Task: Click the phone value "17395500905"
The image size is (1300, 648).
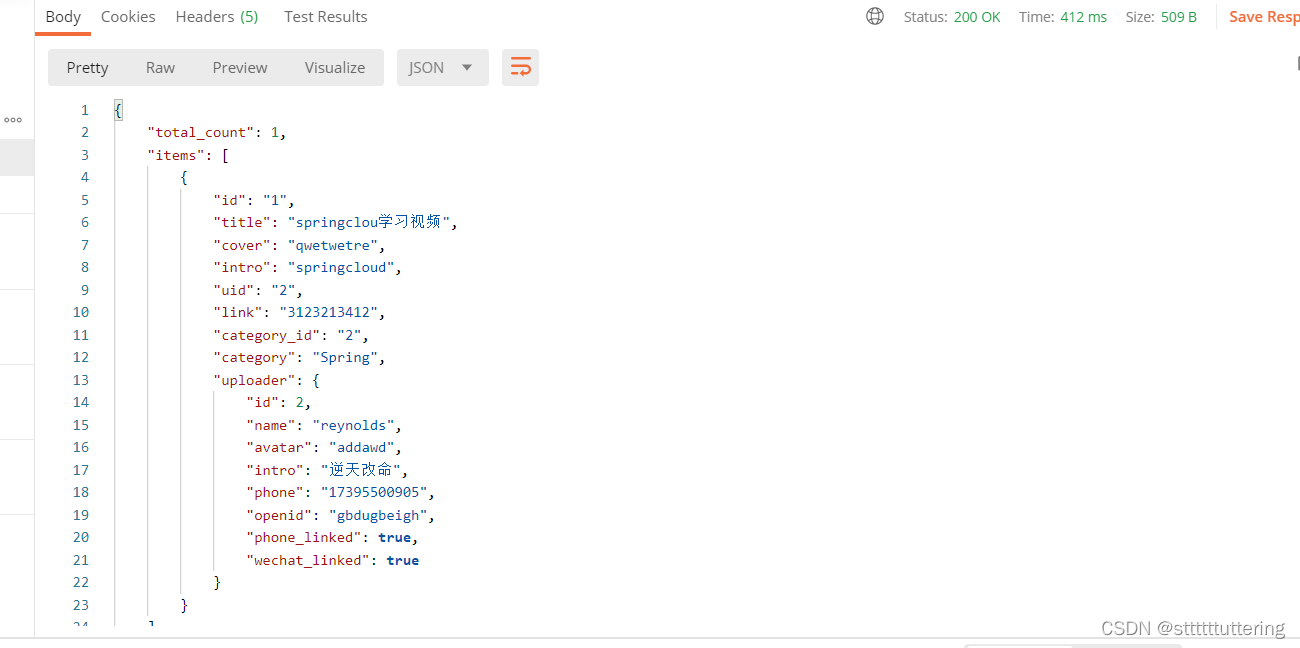Action: tap(373, 492)
